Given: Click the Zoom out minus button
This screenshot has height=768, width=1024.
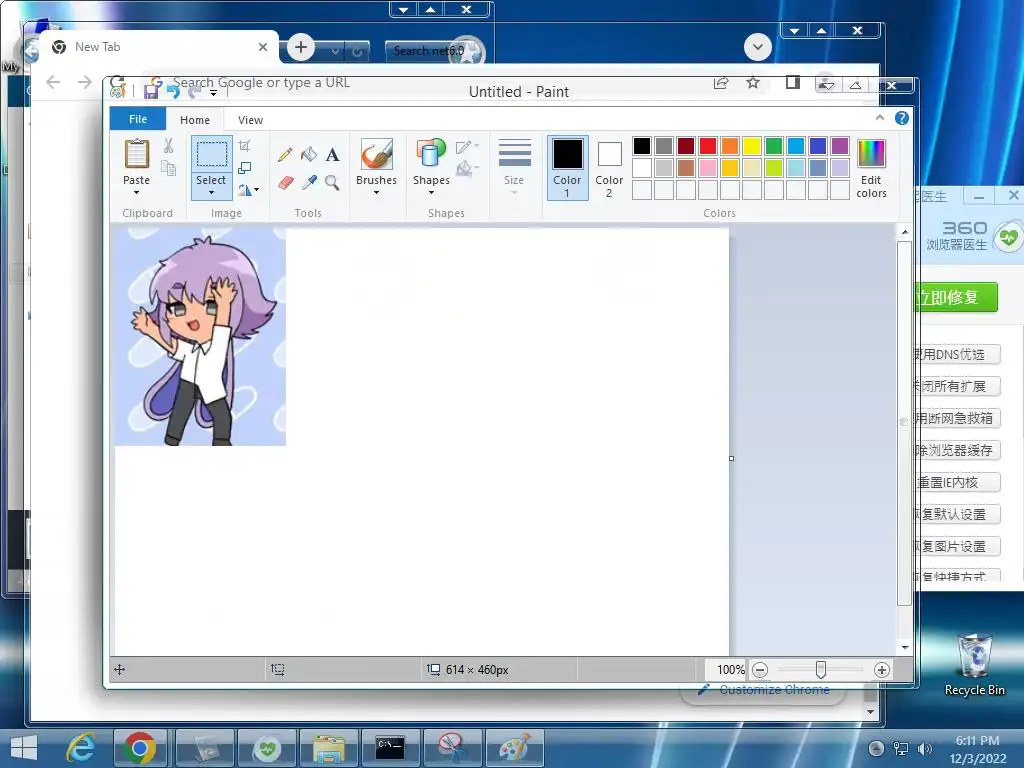Looking at the screenshot, I should pyautogui.click(x=760, y=669).
